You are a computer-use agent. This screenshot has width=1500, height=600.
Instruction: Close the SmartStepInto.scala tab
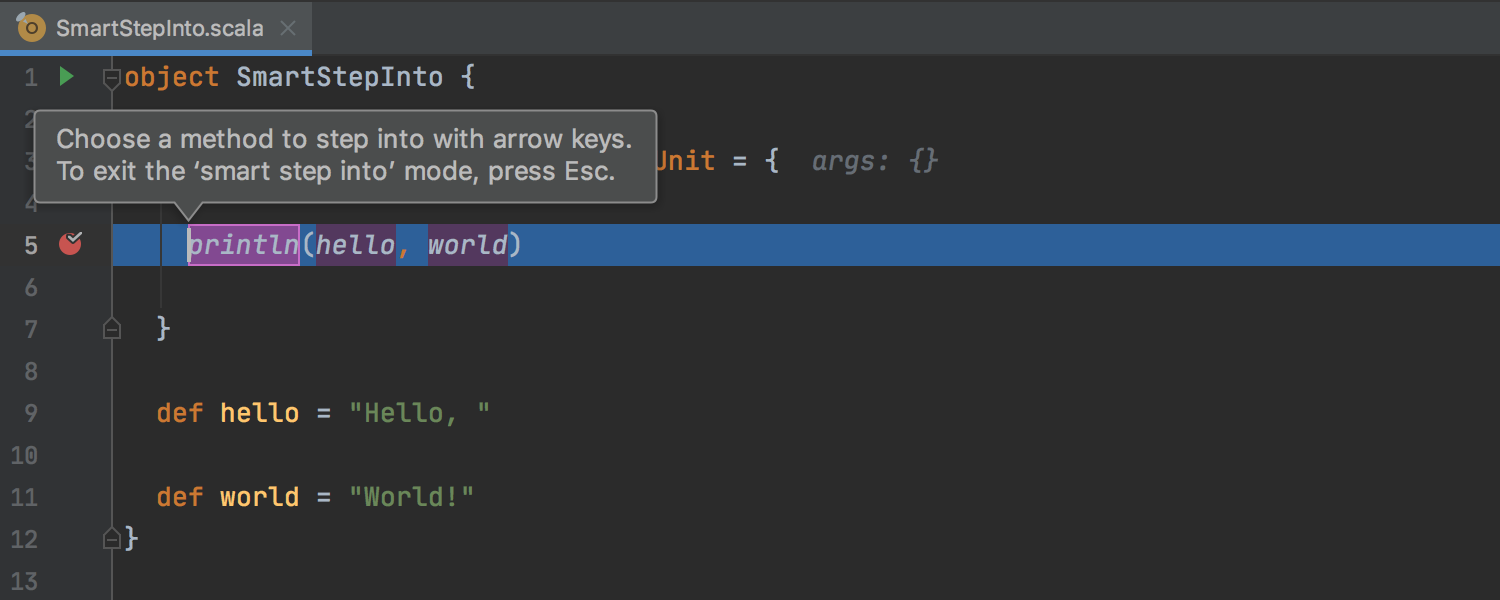click(x=288, y=28)
